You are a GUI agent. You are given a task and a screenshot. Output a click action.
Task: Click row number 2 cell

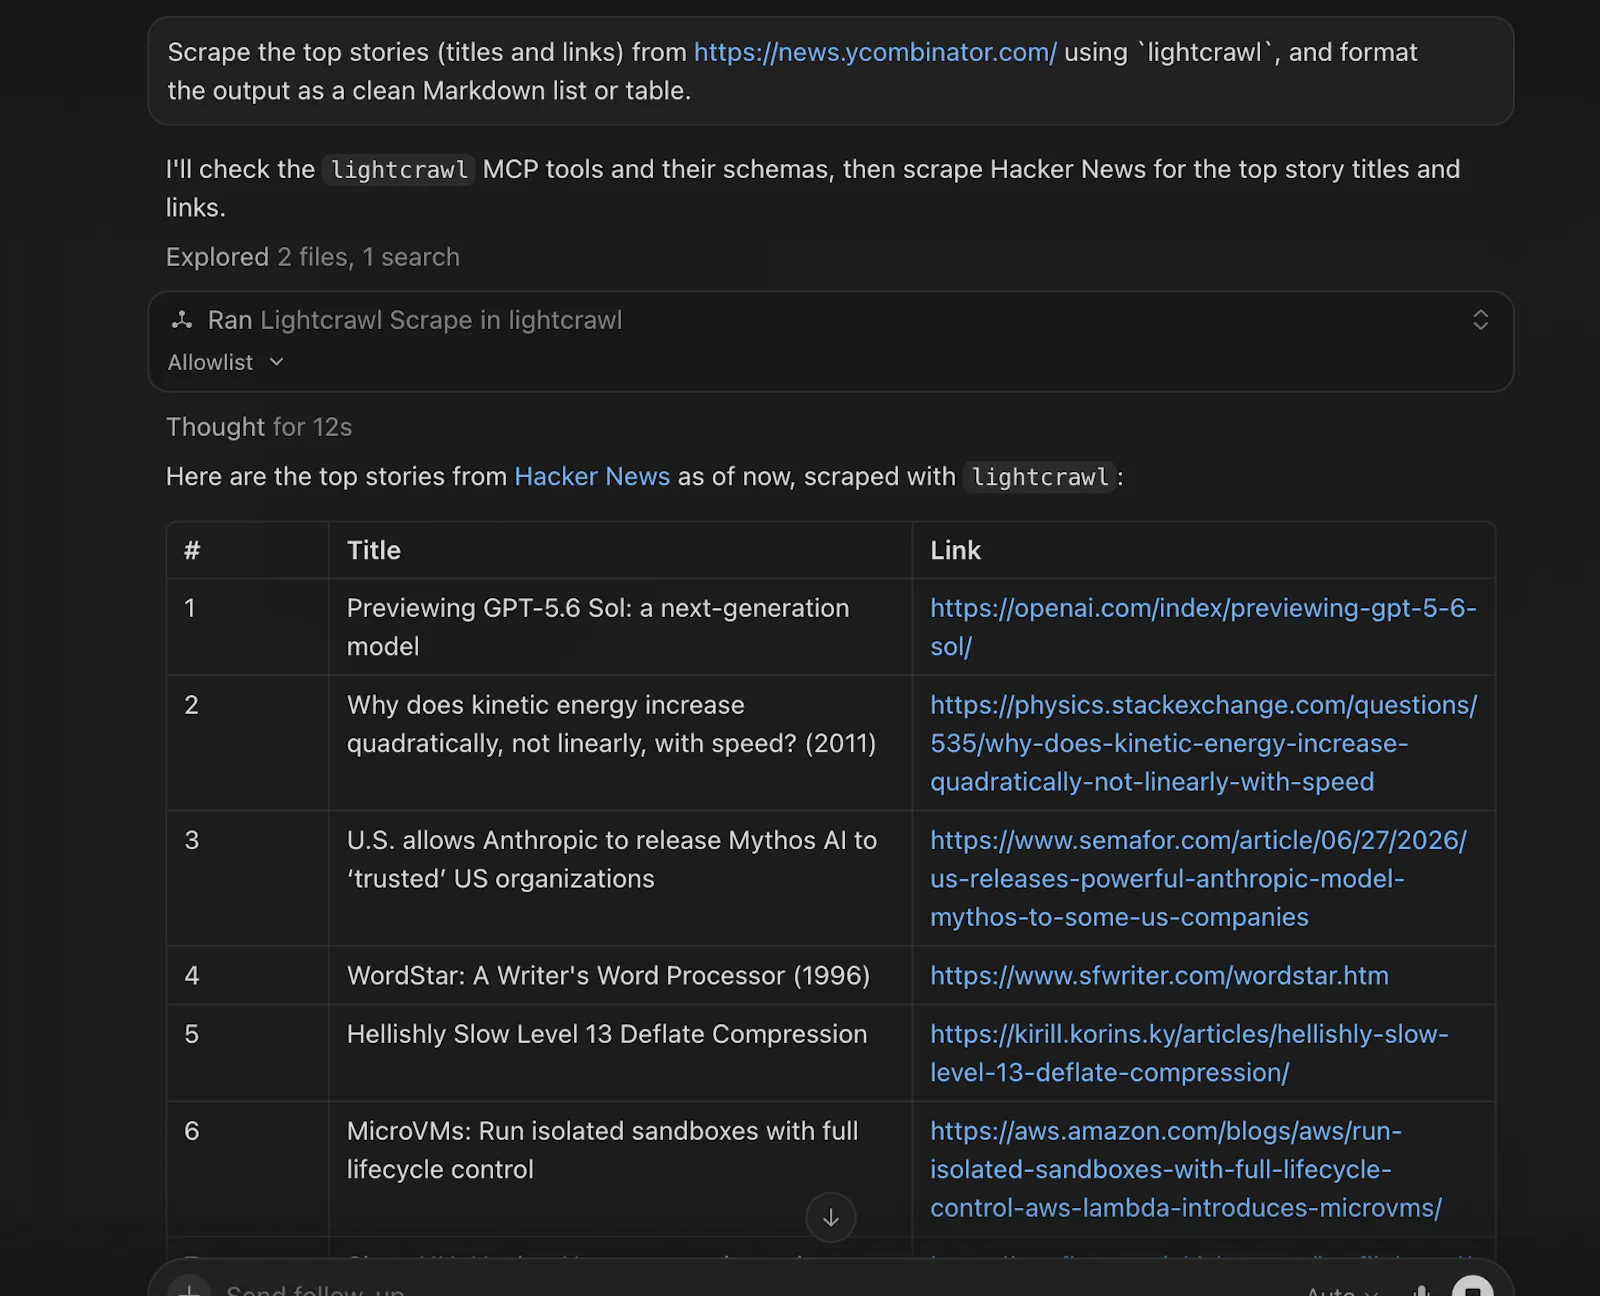pyautogui.click(x=247, y=743)
